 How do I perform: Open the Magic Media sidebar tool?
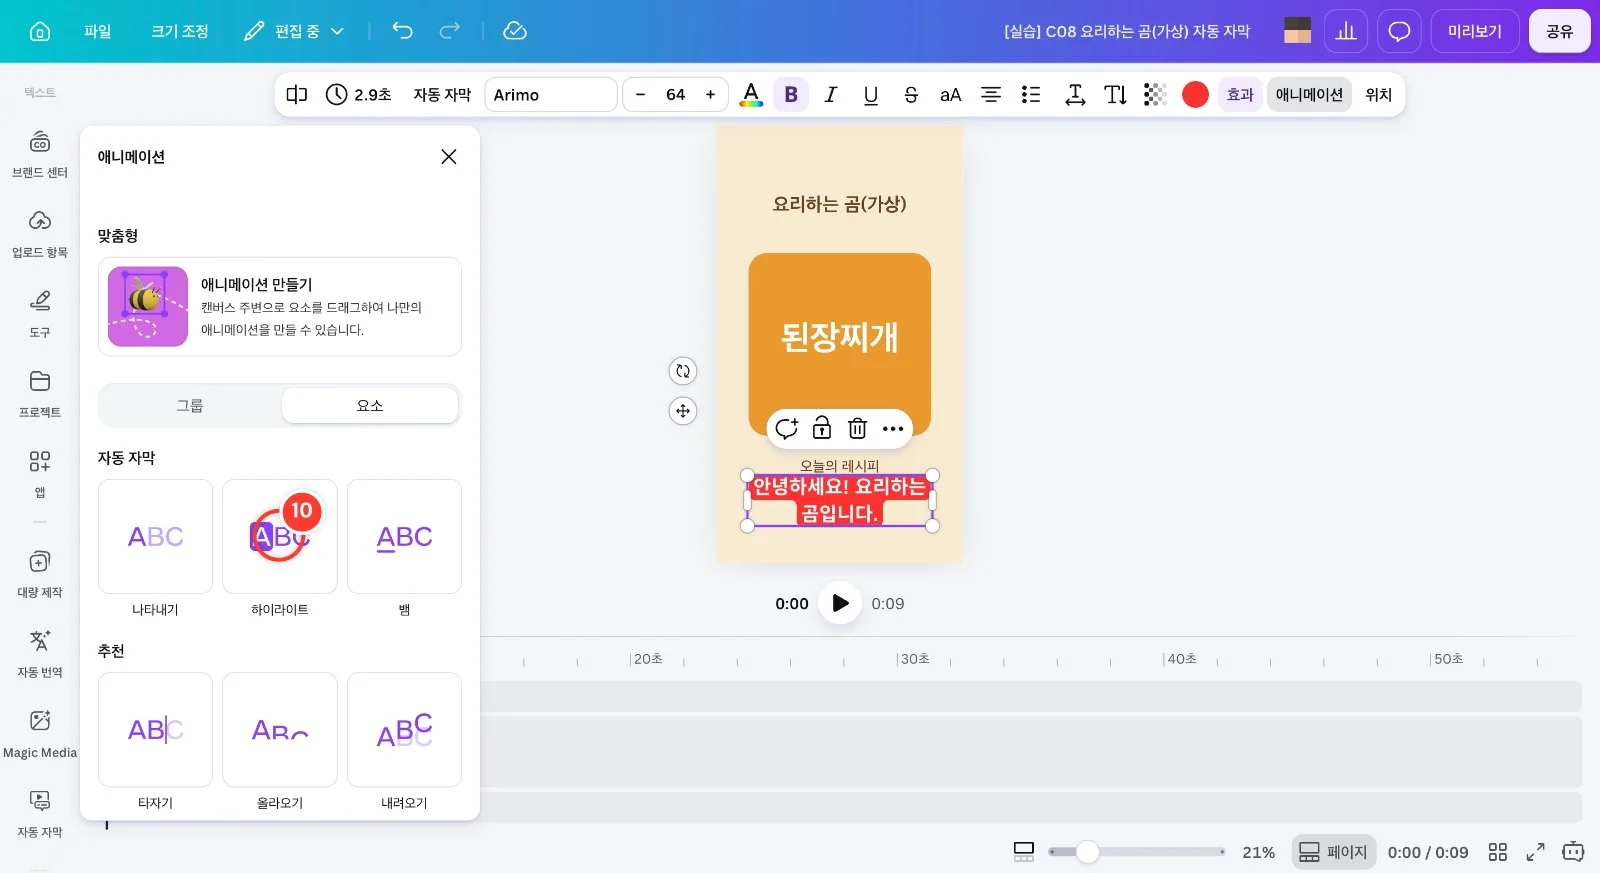coord(40,734)
